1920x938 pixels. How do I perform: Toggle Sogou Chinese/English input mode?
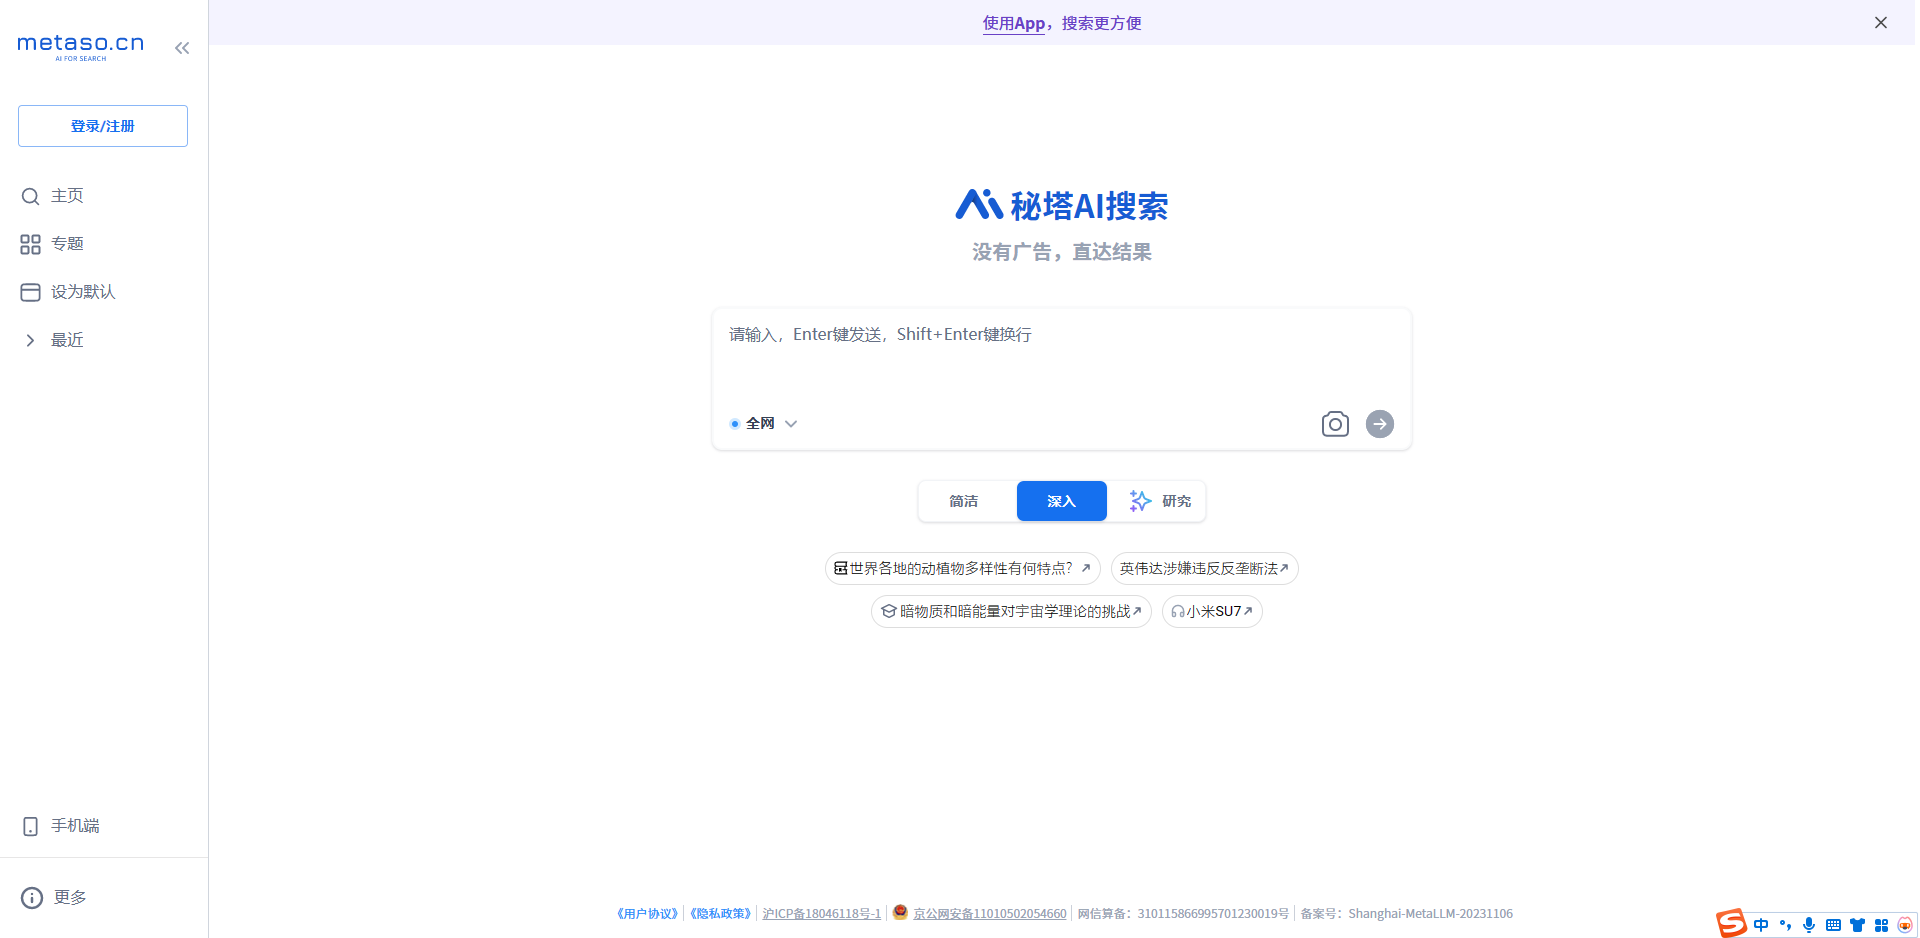tap(1761, 925)
